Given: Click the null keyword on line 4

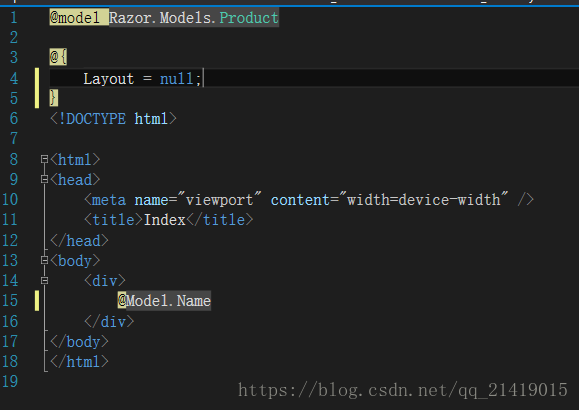Looking at the screenshot, I should coord(177,79).
